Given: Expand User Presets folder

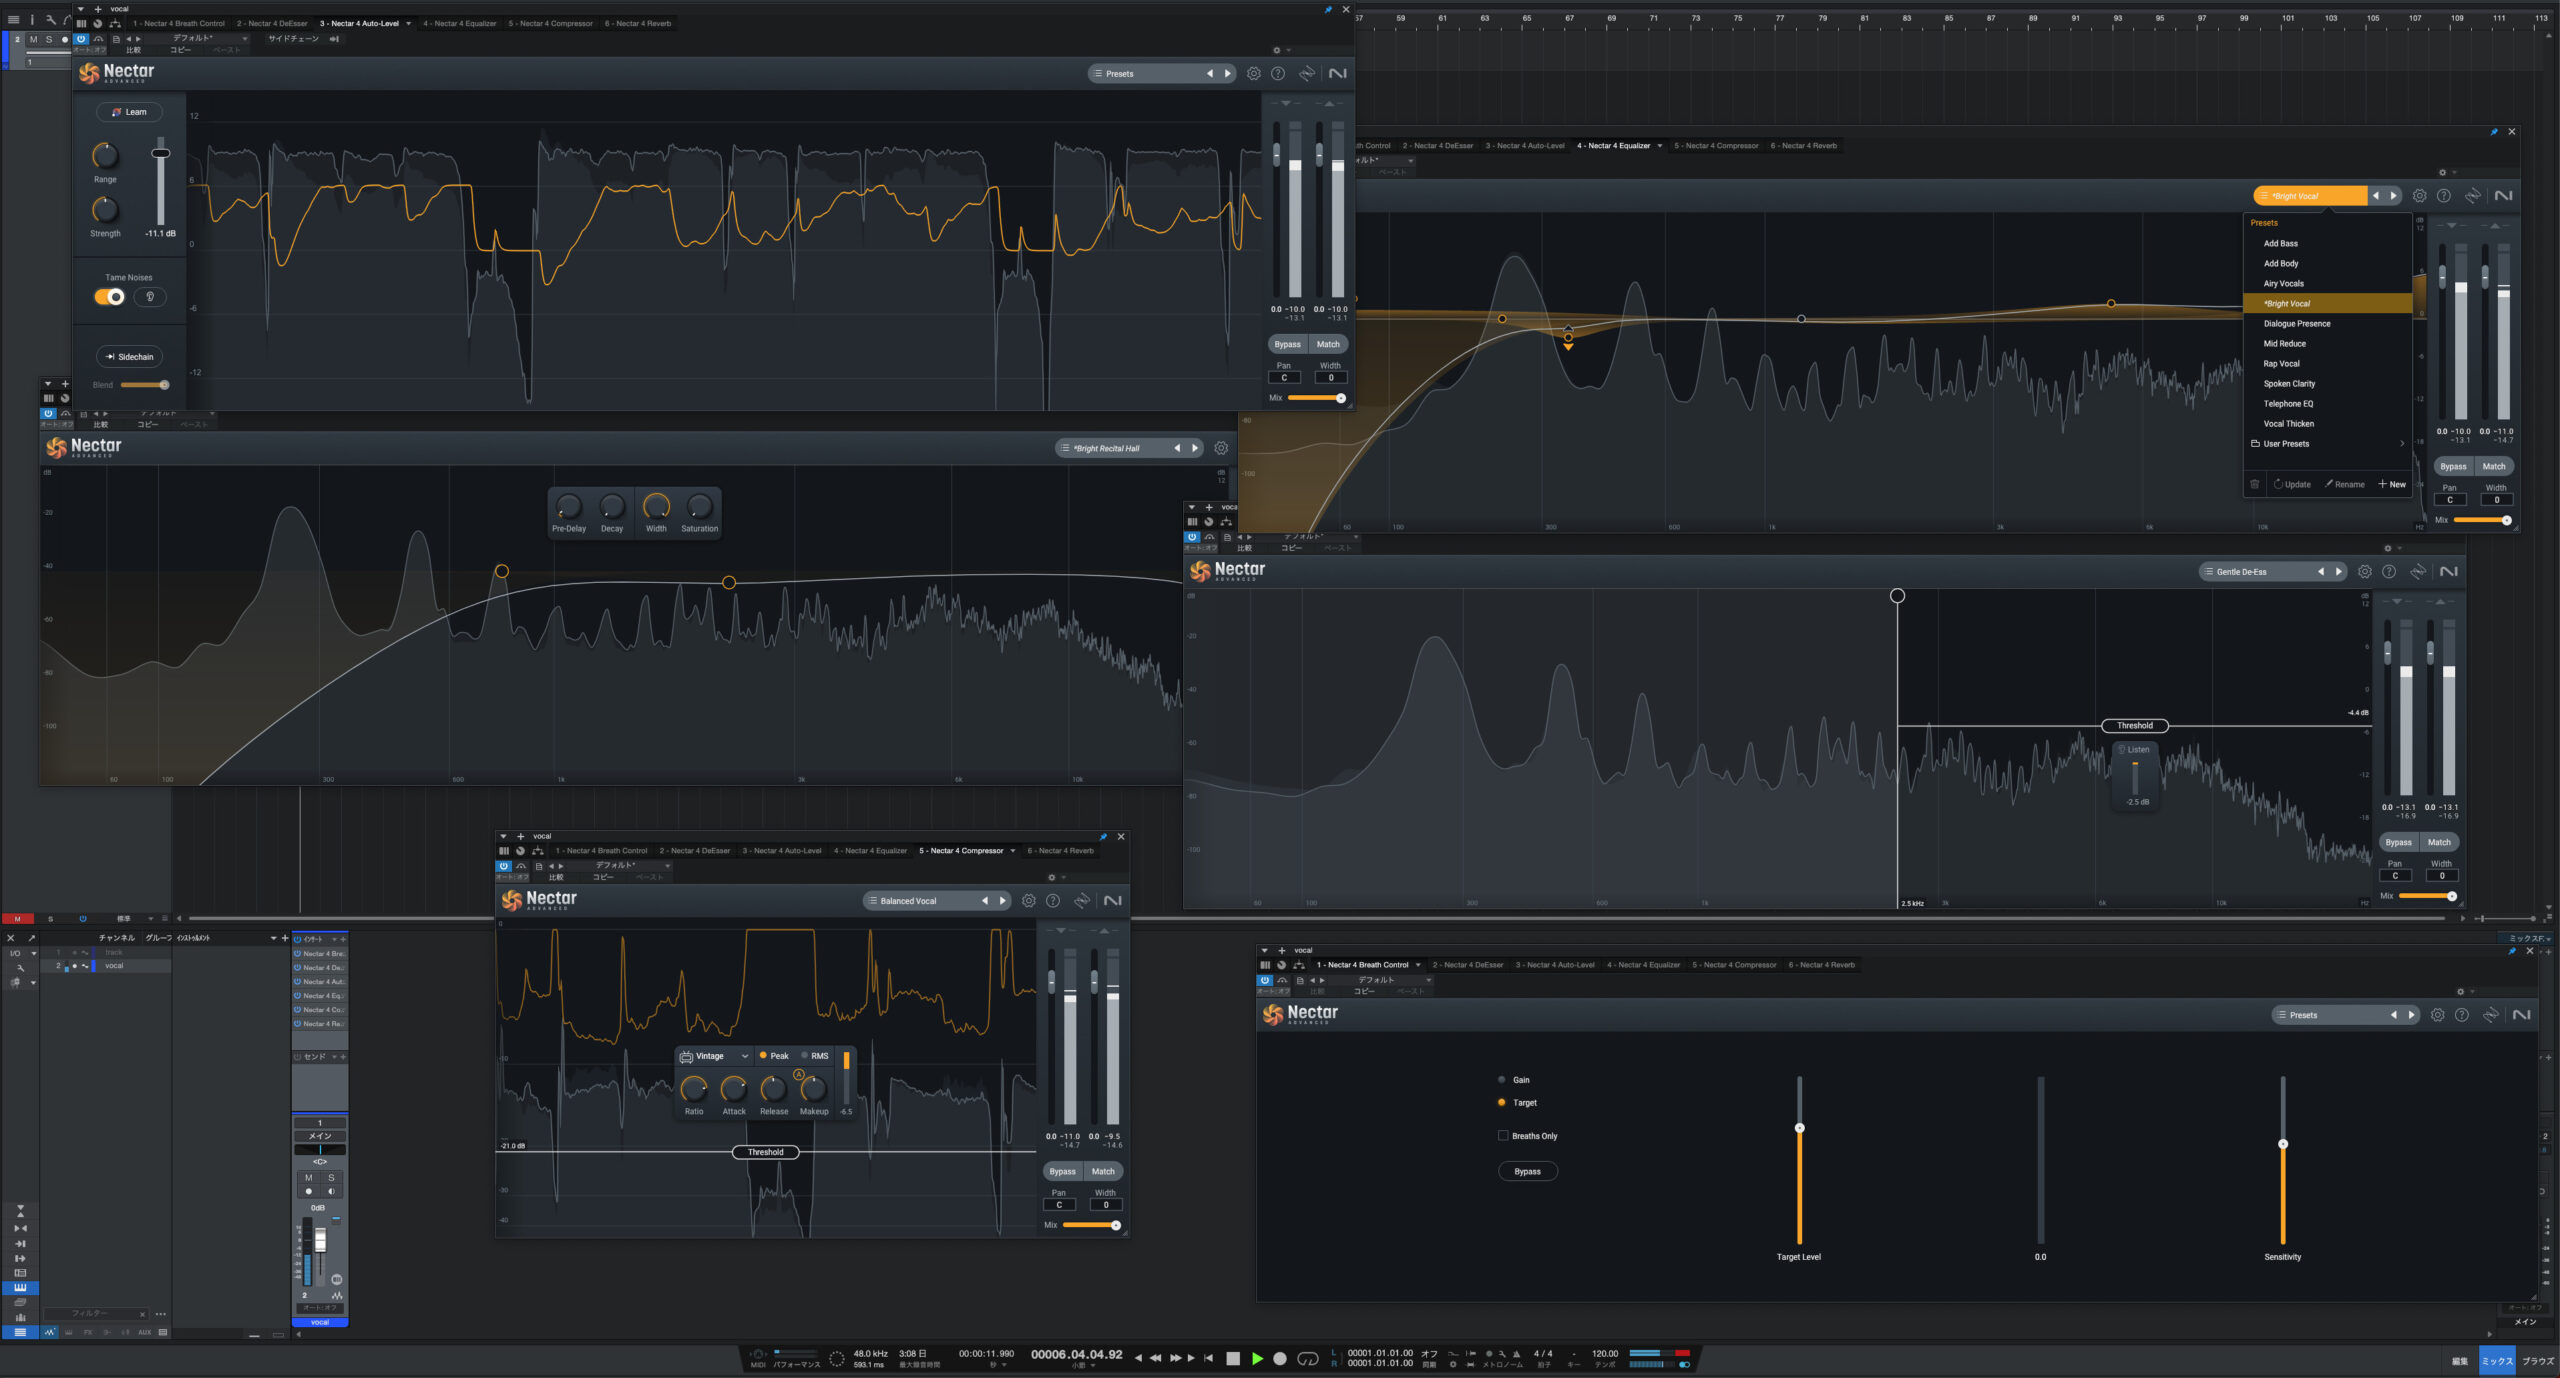Looking at the screenshot, I should [x=2328, y=444].
